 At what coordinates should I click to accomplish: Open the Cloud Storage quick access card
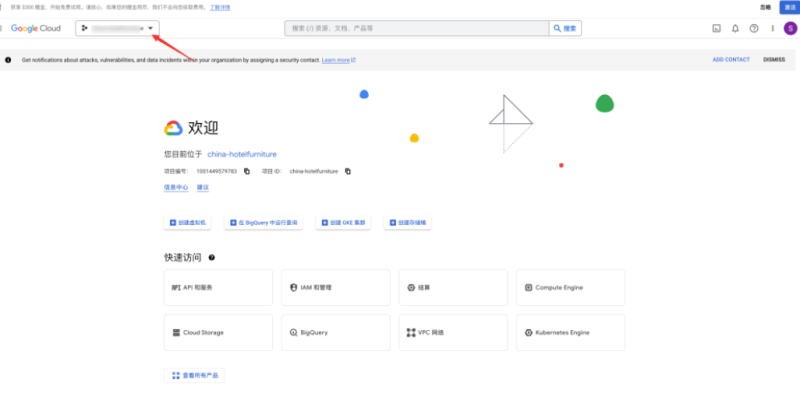tap(218, 333)
